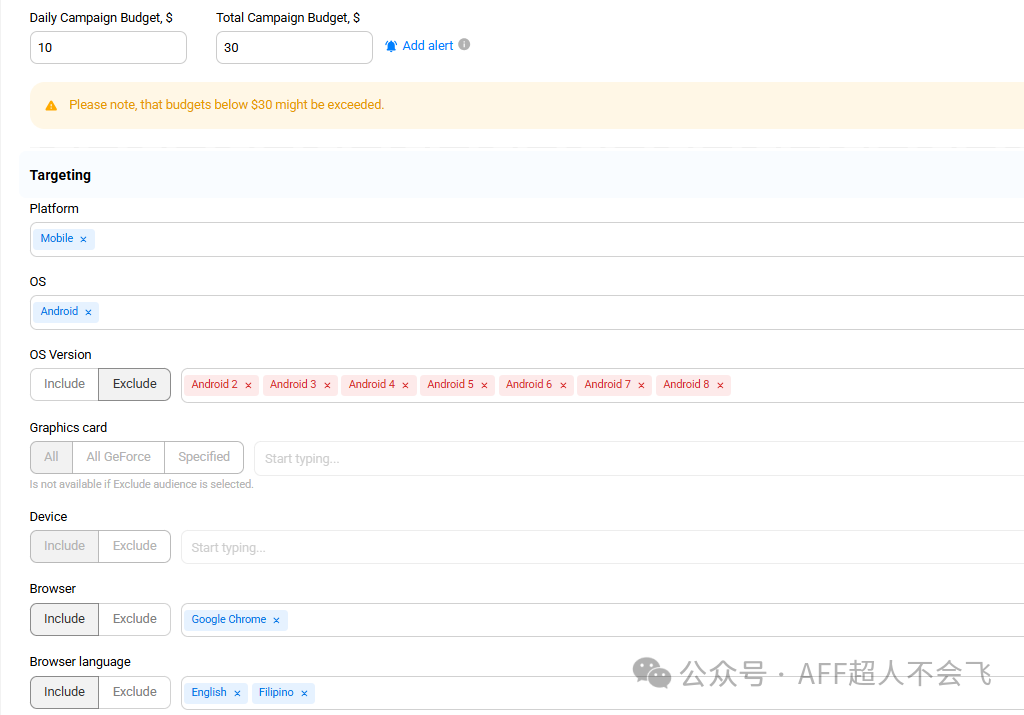Choose Specified graphics card option

pos(204,457)
